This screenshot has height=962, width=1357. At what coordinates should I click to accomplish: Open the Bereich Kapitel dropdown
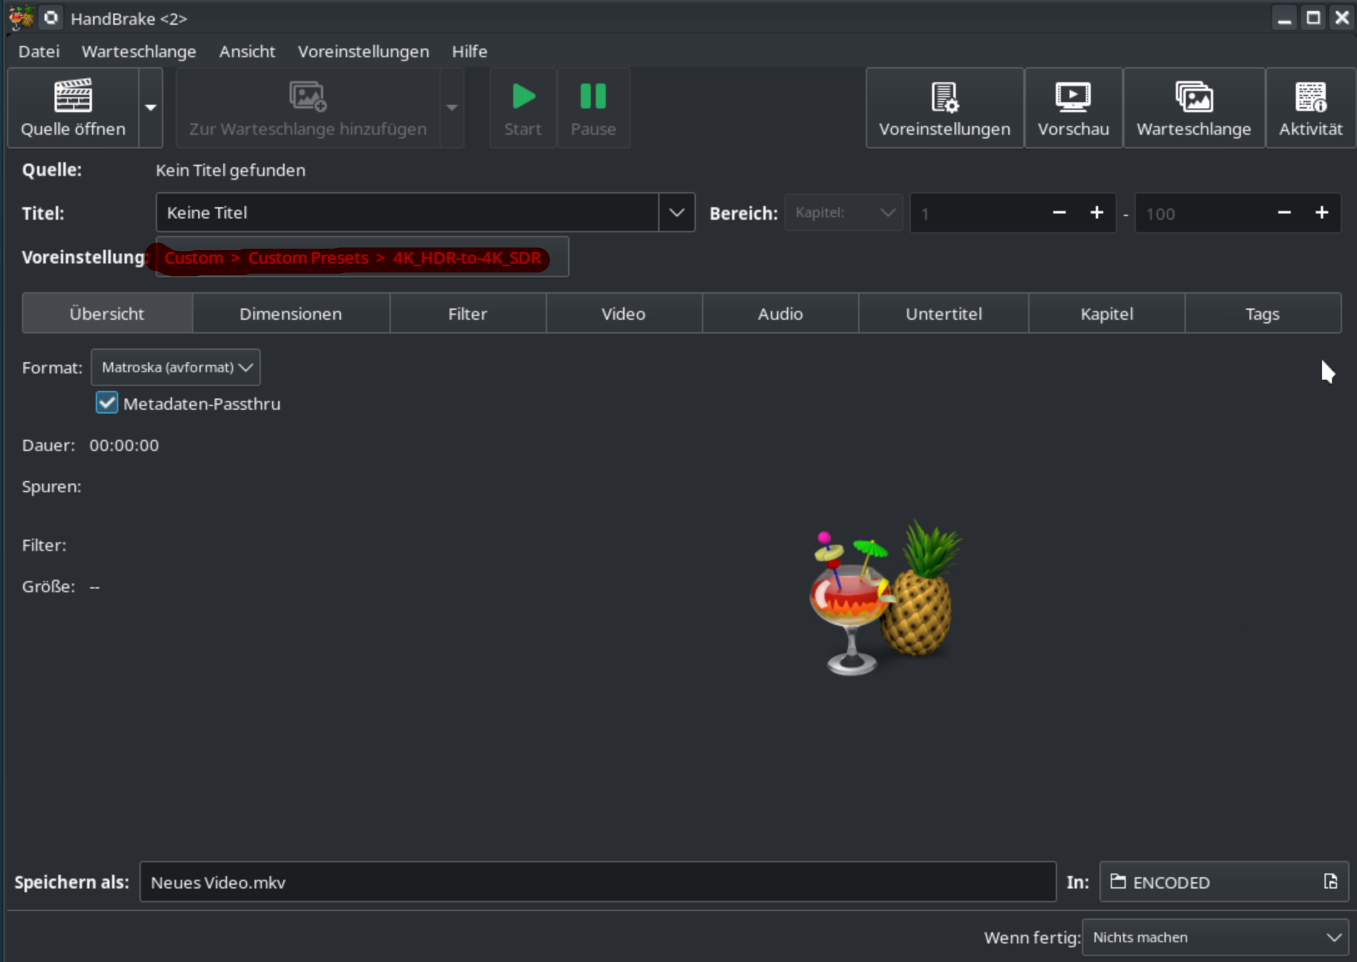844,212
